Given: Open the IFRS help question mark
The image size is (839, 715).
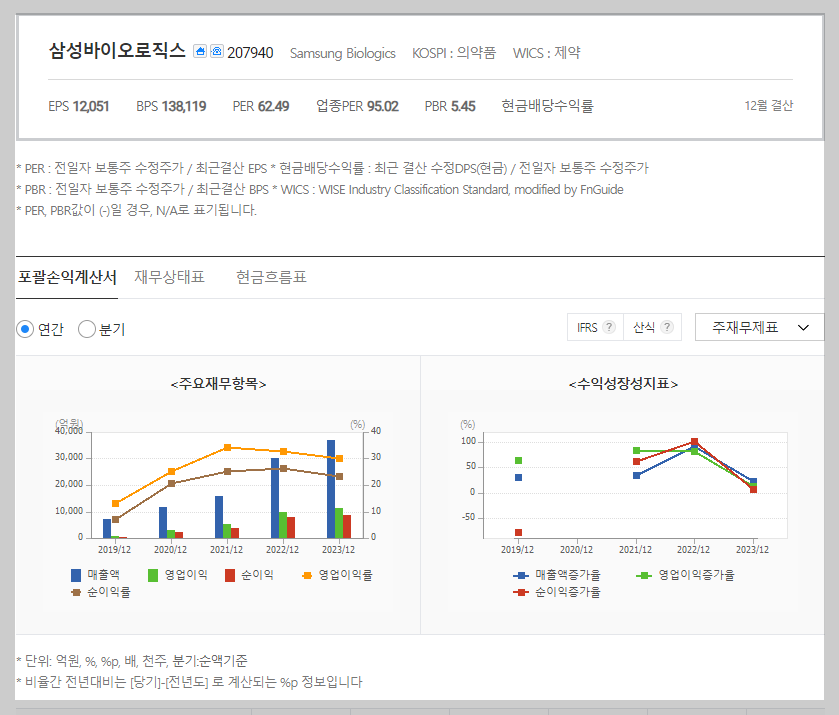Looking at the screenshot, I should click(609, 327).
